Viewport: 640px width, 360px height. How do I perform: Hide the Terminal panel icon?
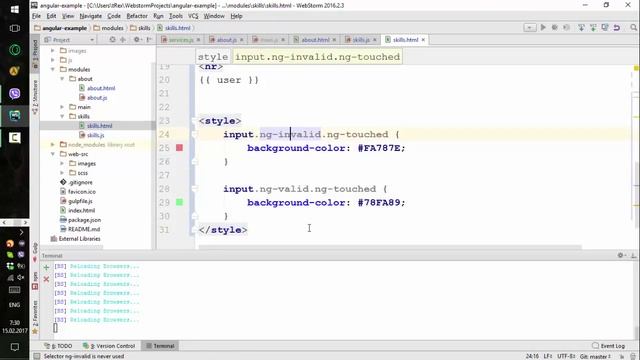tap(633, 255)
